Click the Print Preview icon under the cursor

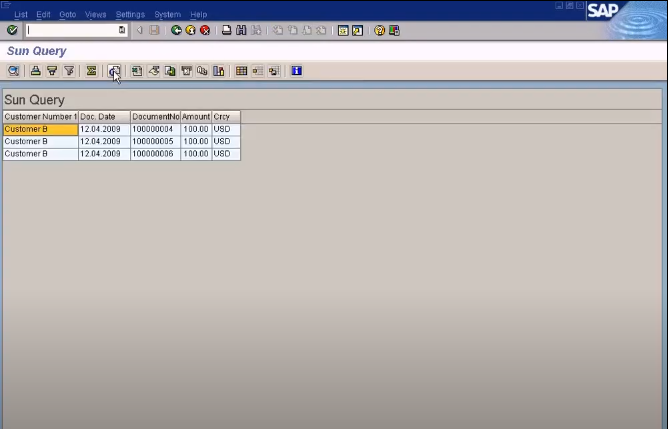114,71
